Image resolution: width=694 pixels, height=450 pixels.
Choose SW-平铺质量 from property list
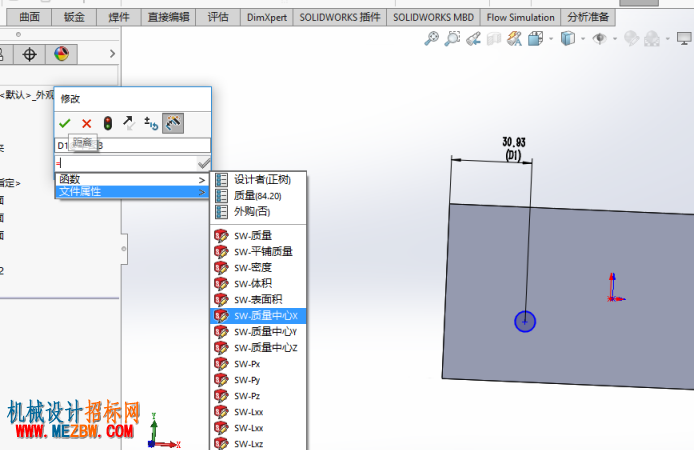tap(258, 251)
